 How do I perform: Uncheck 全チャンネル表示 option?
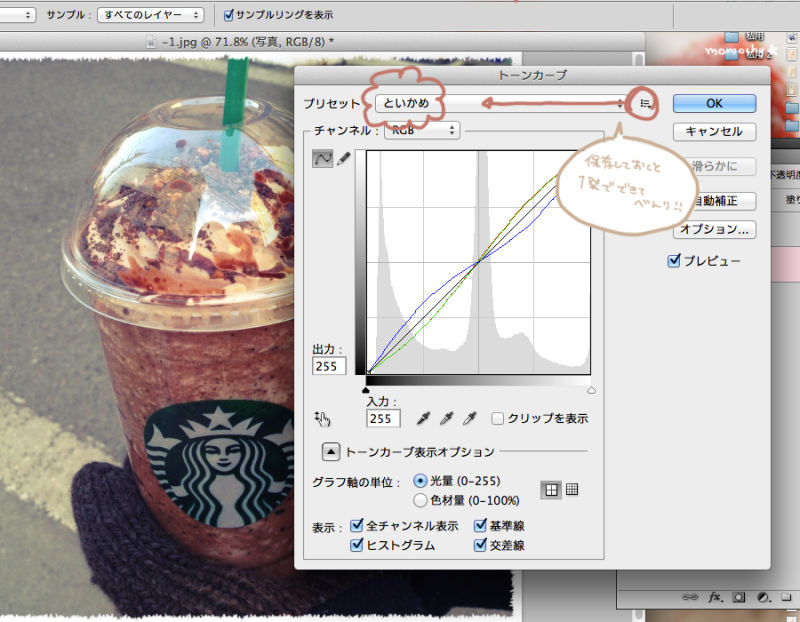(357, 525)
